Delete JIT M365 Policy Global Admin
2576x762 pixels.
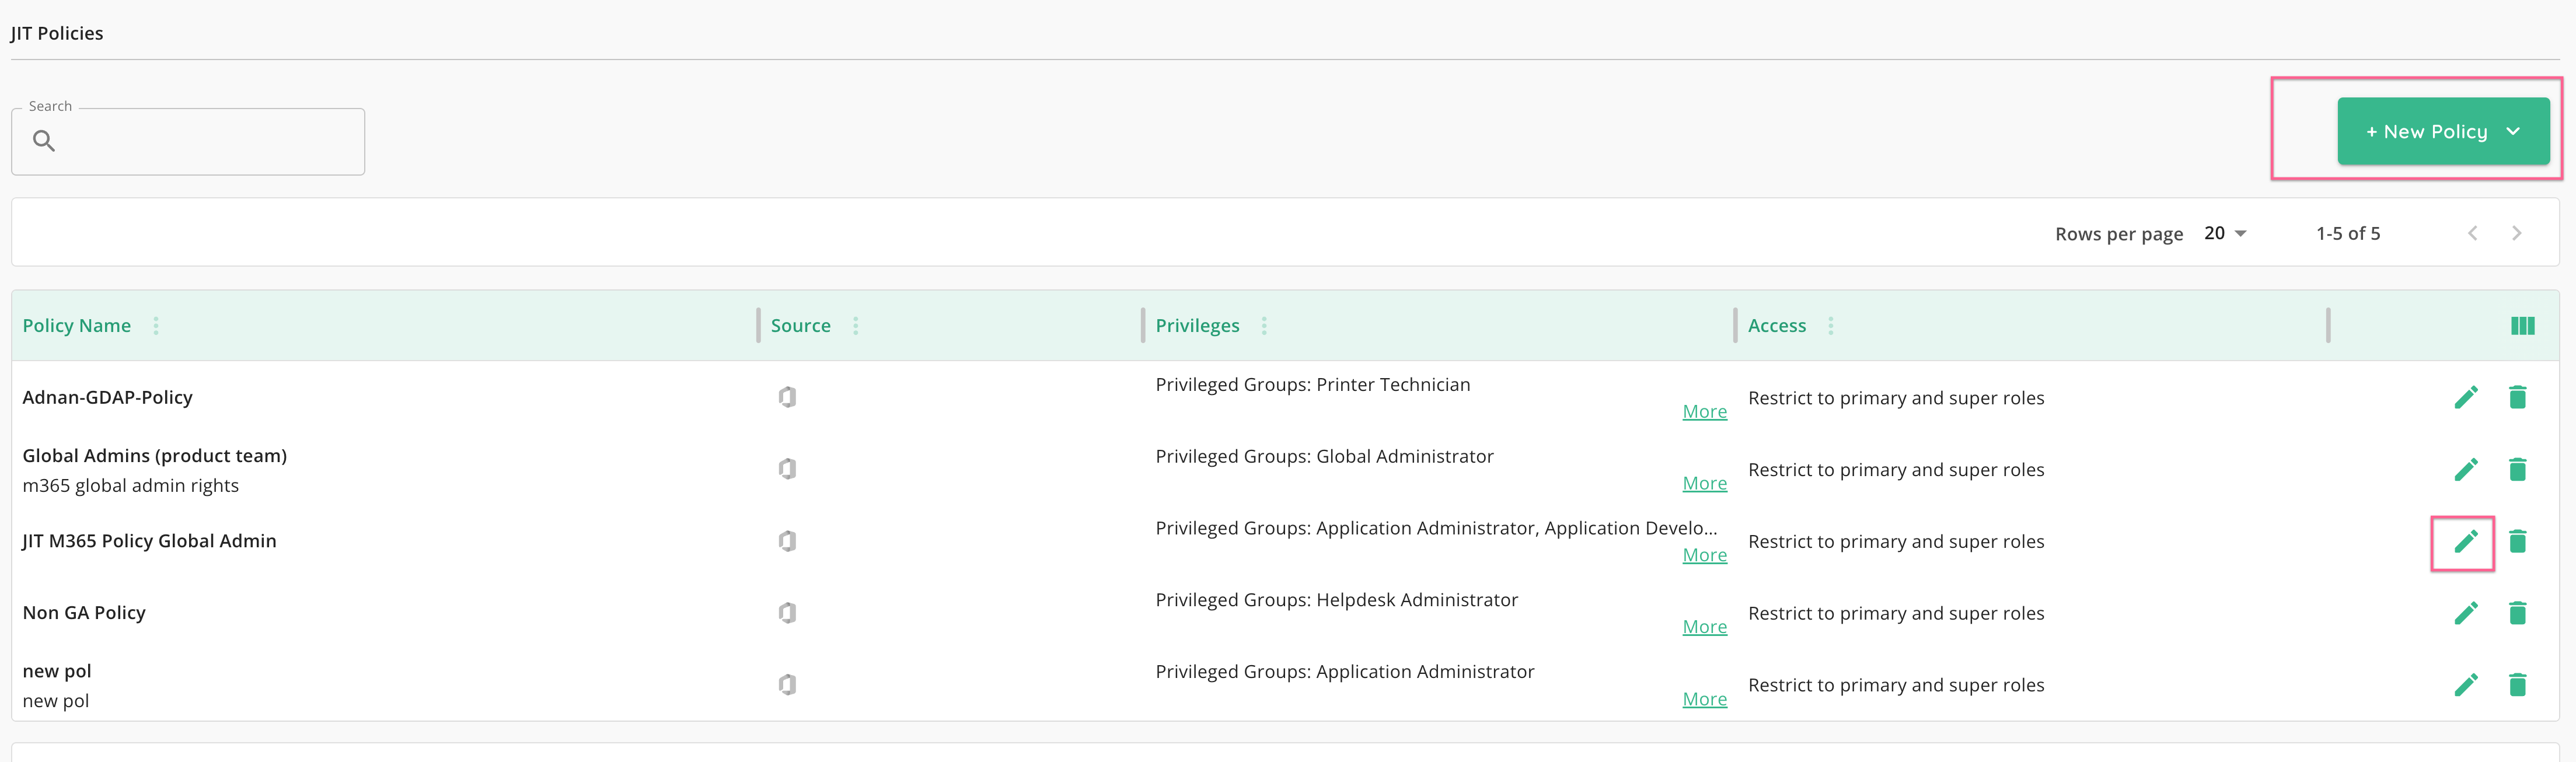(x=2517, y=542)
